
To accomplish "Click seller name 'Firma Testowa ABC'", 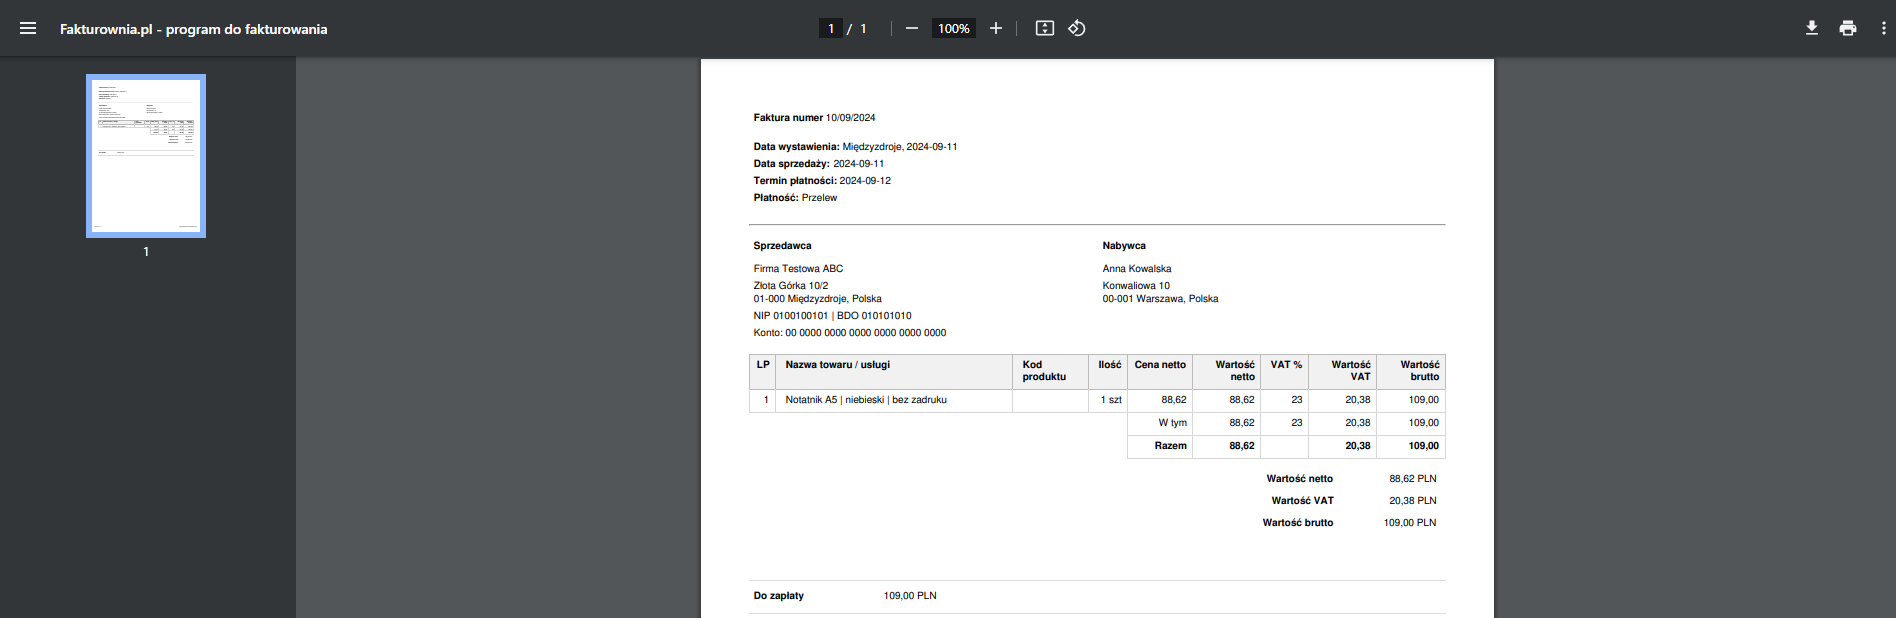I will (x=798, y=269).
